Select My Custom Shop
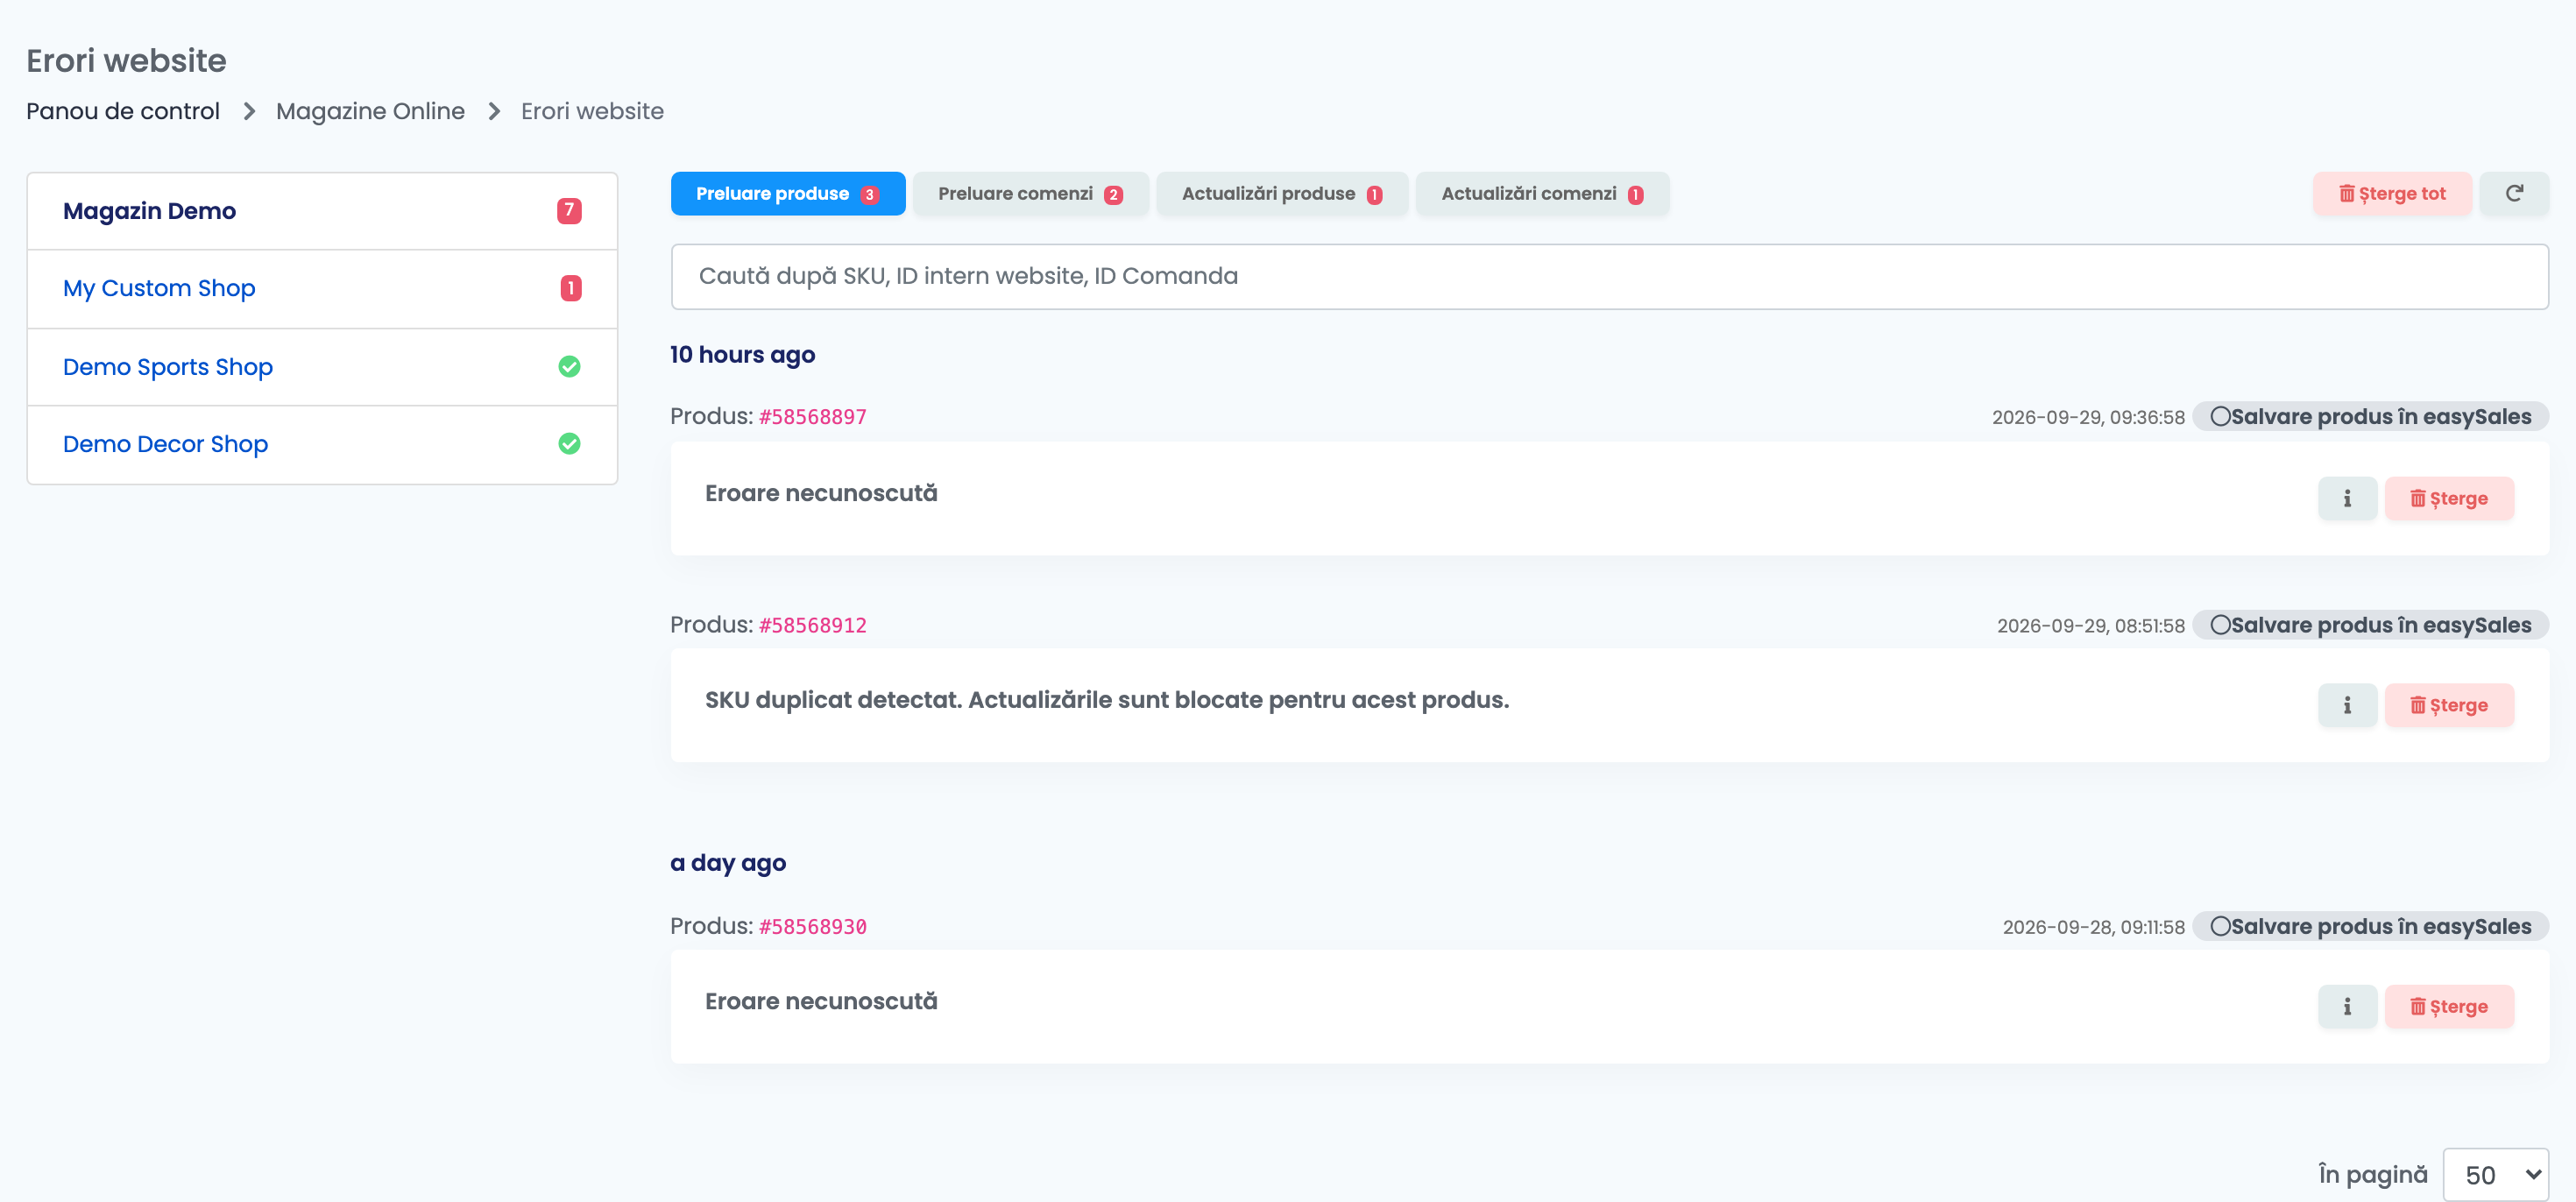 click(322, 288)
